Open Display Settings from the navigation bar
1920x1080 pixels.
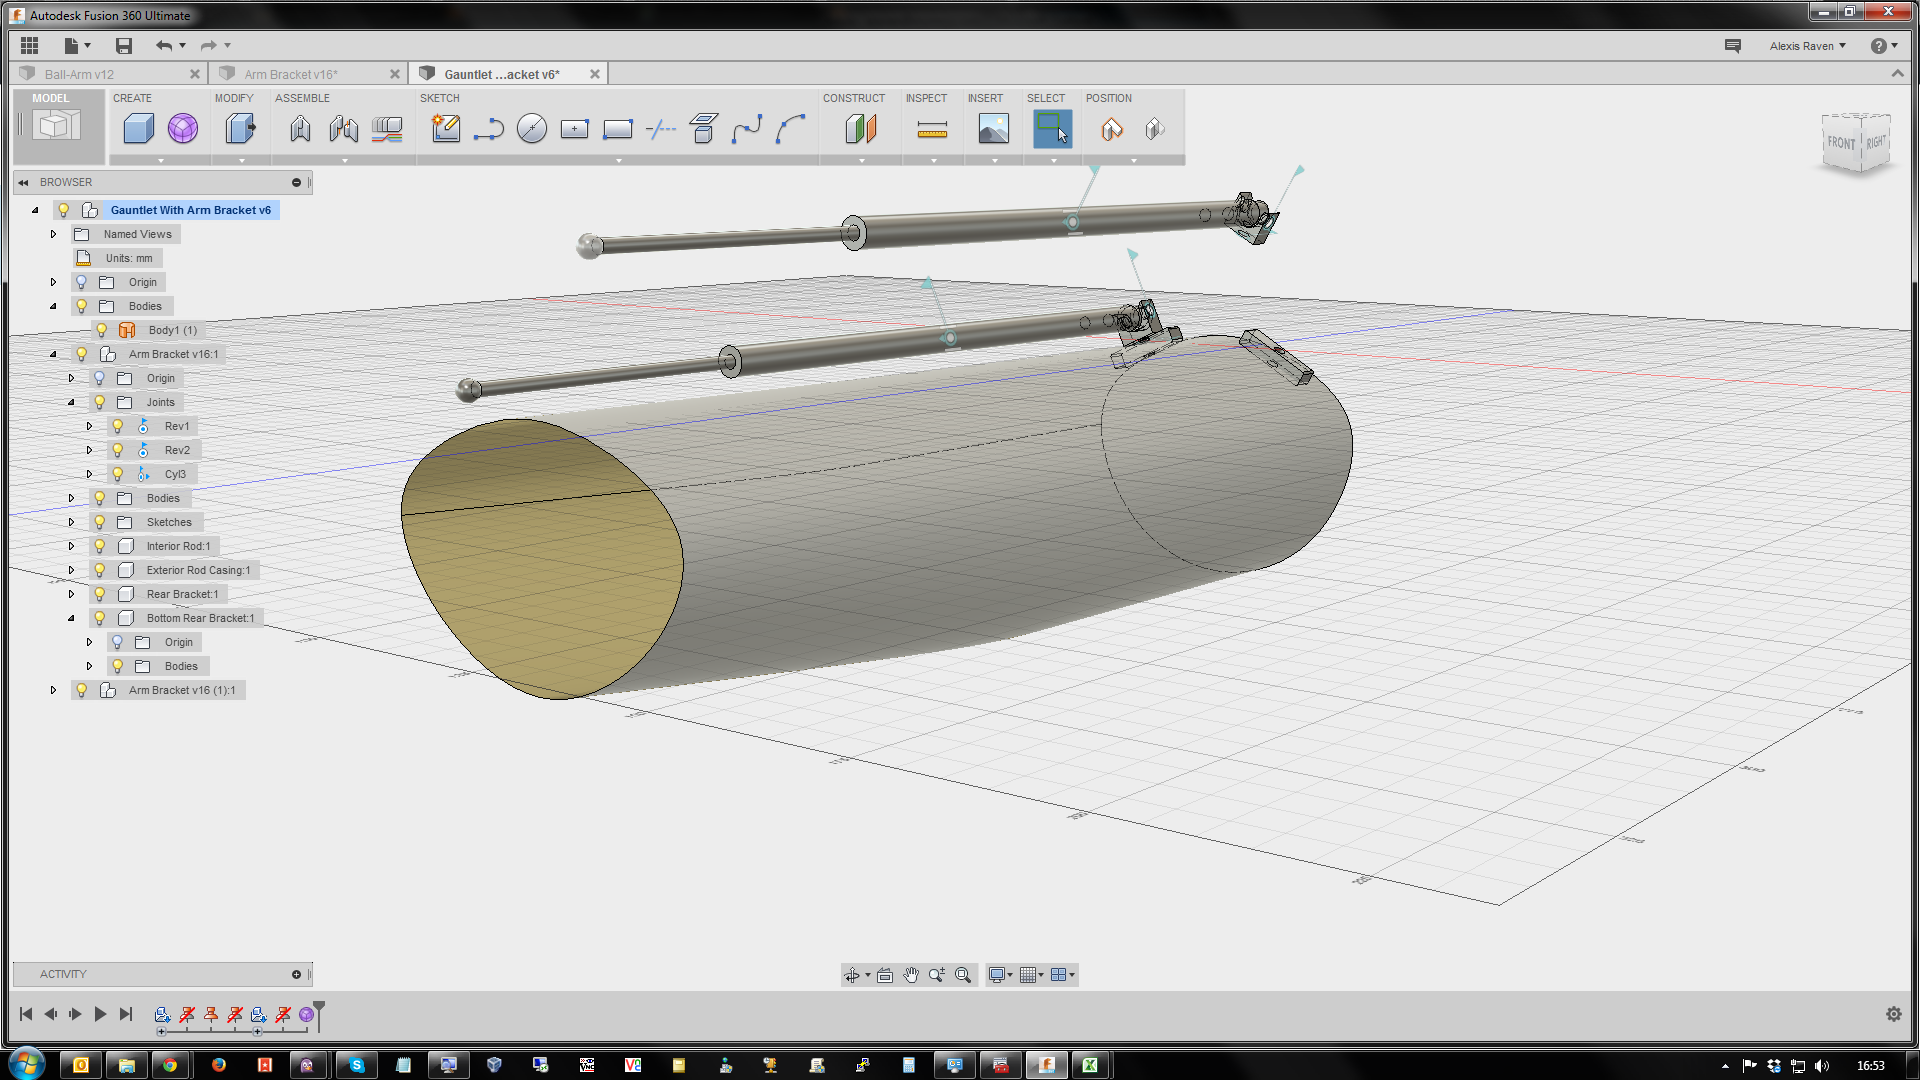tap(998, 974)
